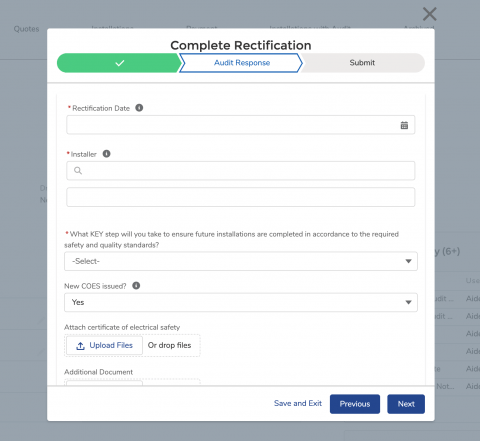The width and height of the screenshot is (480, 441).
Task: Click the dropdown arrow beside Yes
Action: pos(408,302)
